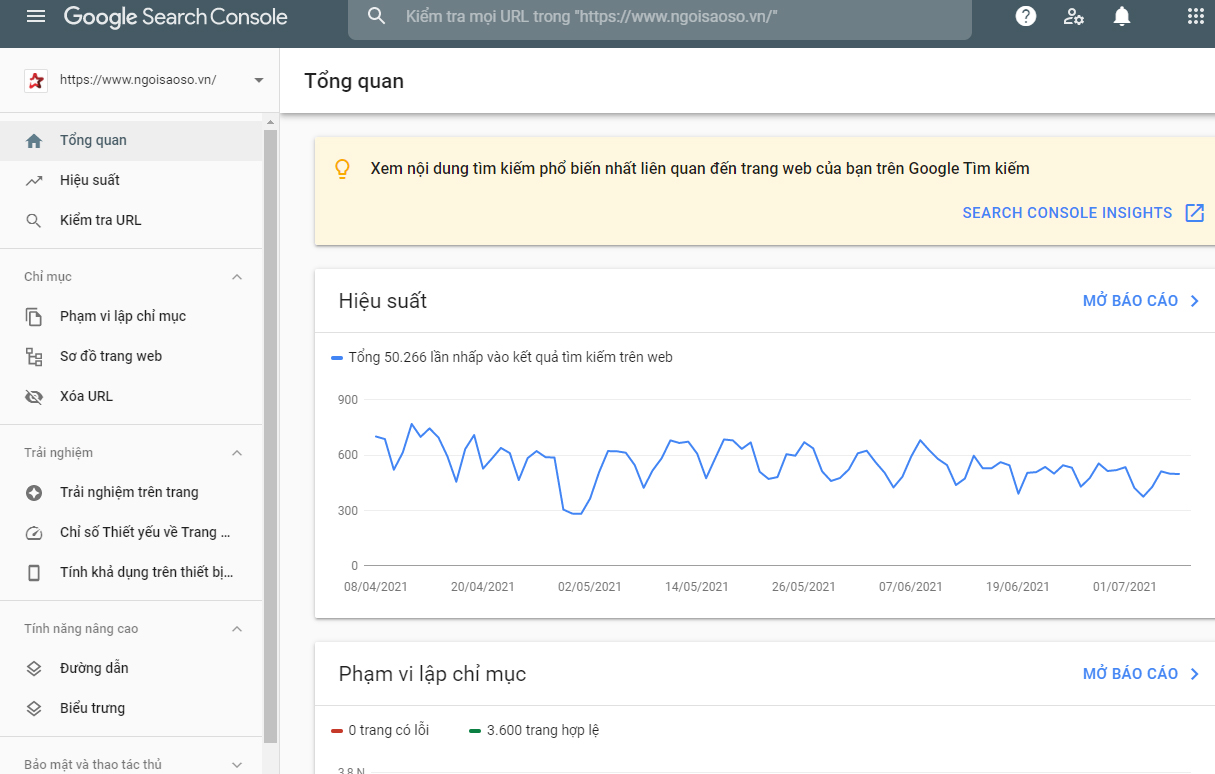1215x774 pixels.
Task: Collapse the Chỉ mục sidebar section
Action: click(x=236, y=277)
